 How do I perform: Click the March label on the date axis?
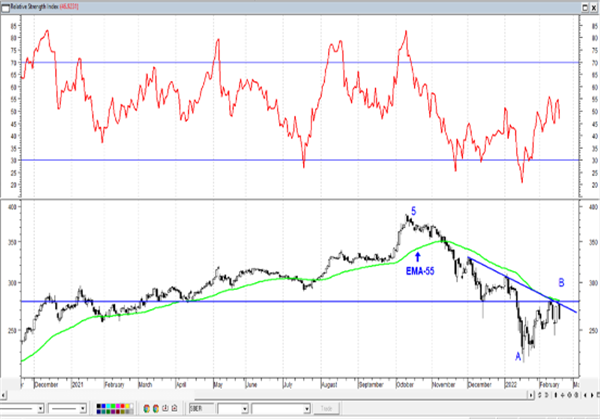(x=145, y=385)
